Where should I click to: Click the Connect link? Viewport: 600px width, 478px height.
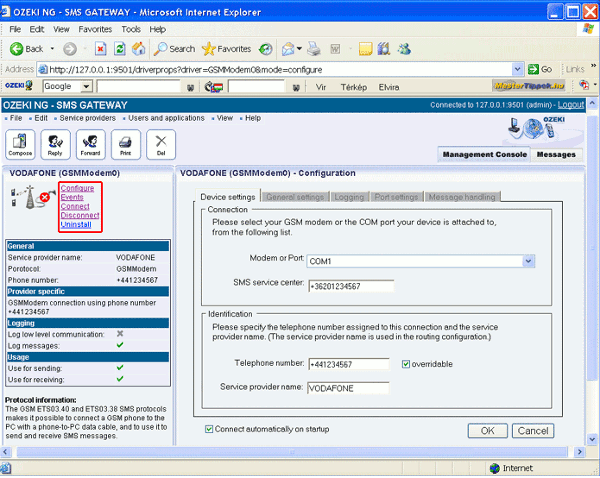tap(75, 207)
